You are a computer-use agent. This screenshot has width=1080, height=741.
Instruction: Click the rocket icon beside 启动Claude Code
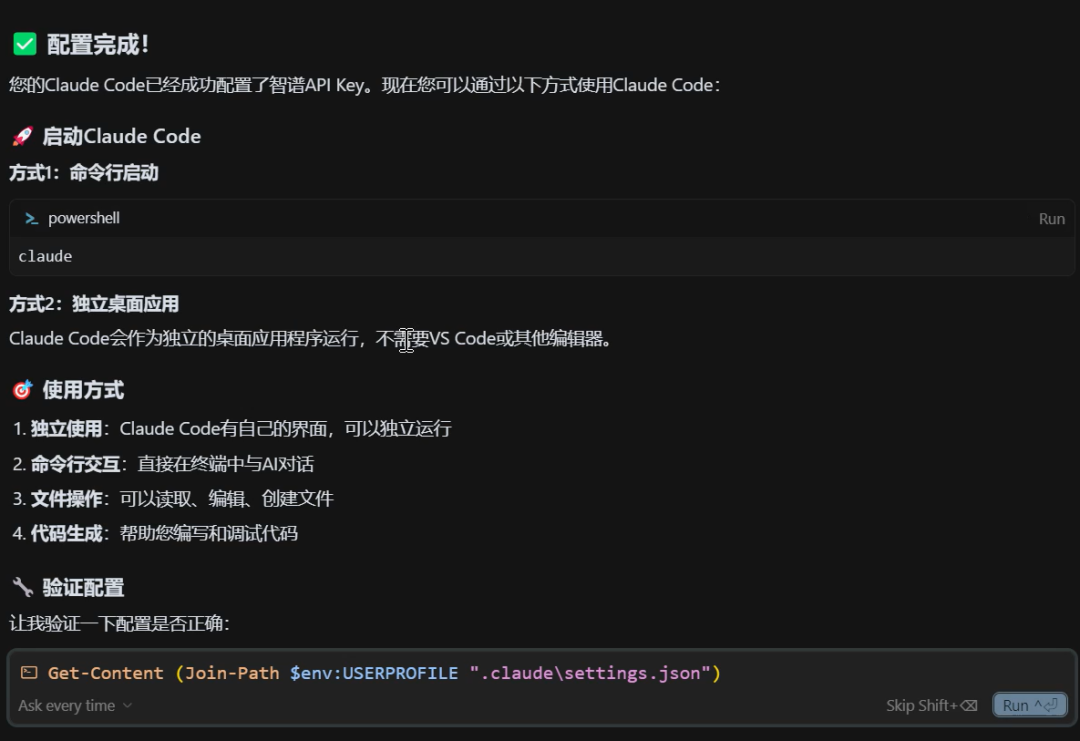tap(22, 136)
